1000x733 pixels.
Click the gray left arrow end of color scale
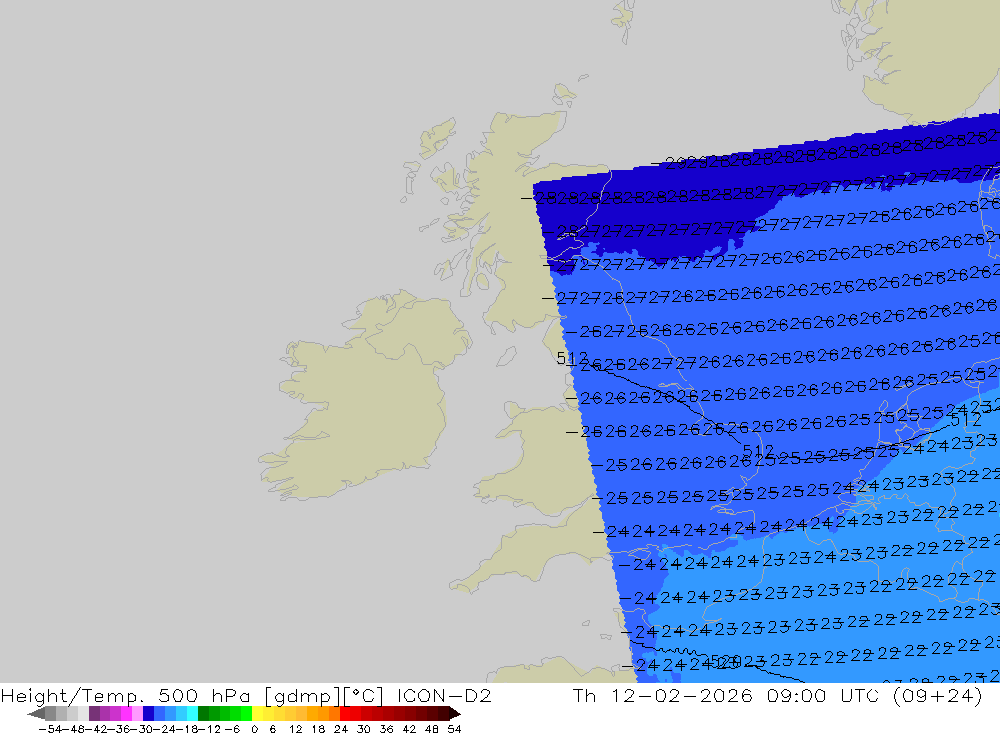(36, 714)
